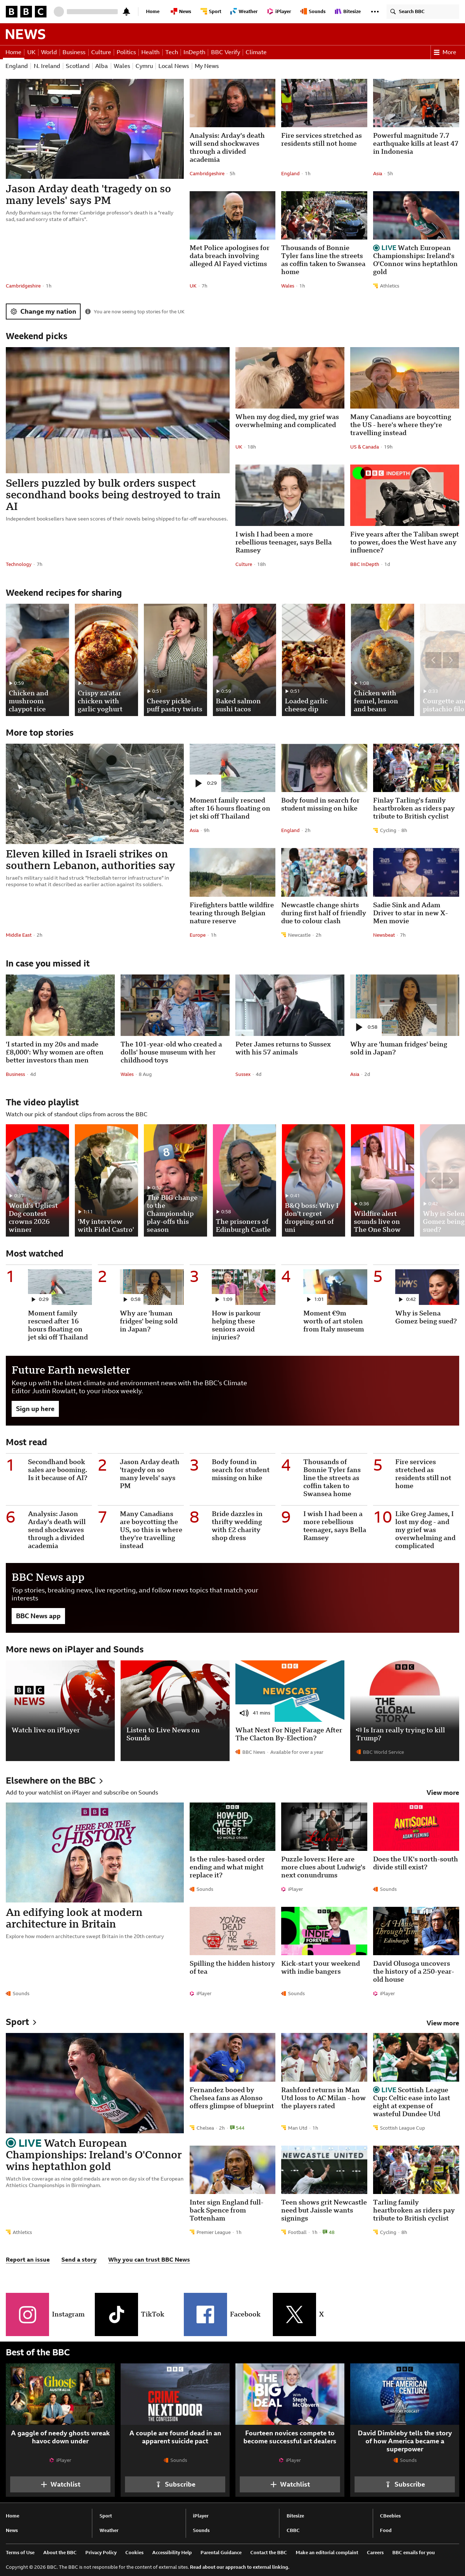Subscribe to the Crime Next Door podcast
The height and width of the screenshot is (2576, 465).
pyautogui.click(x=175, y=2484)
